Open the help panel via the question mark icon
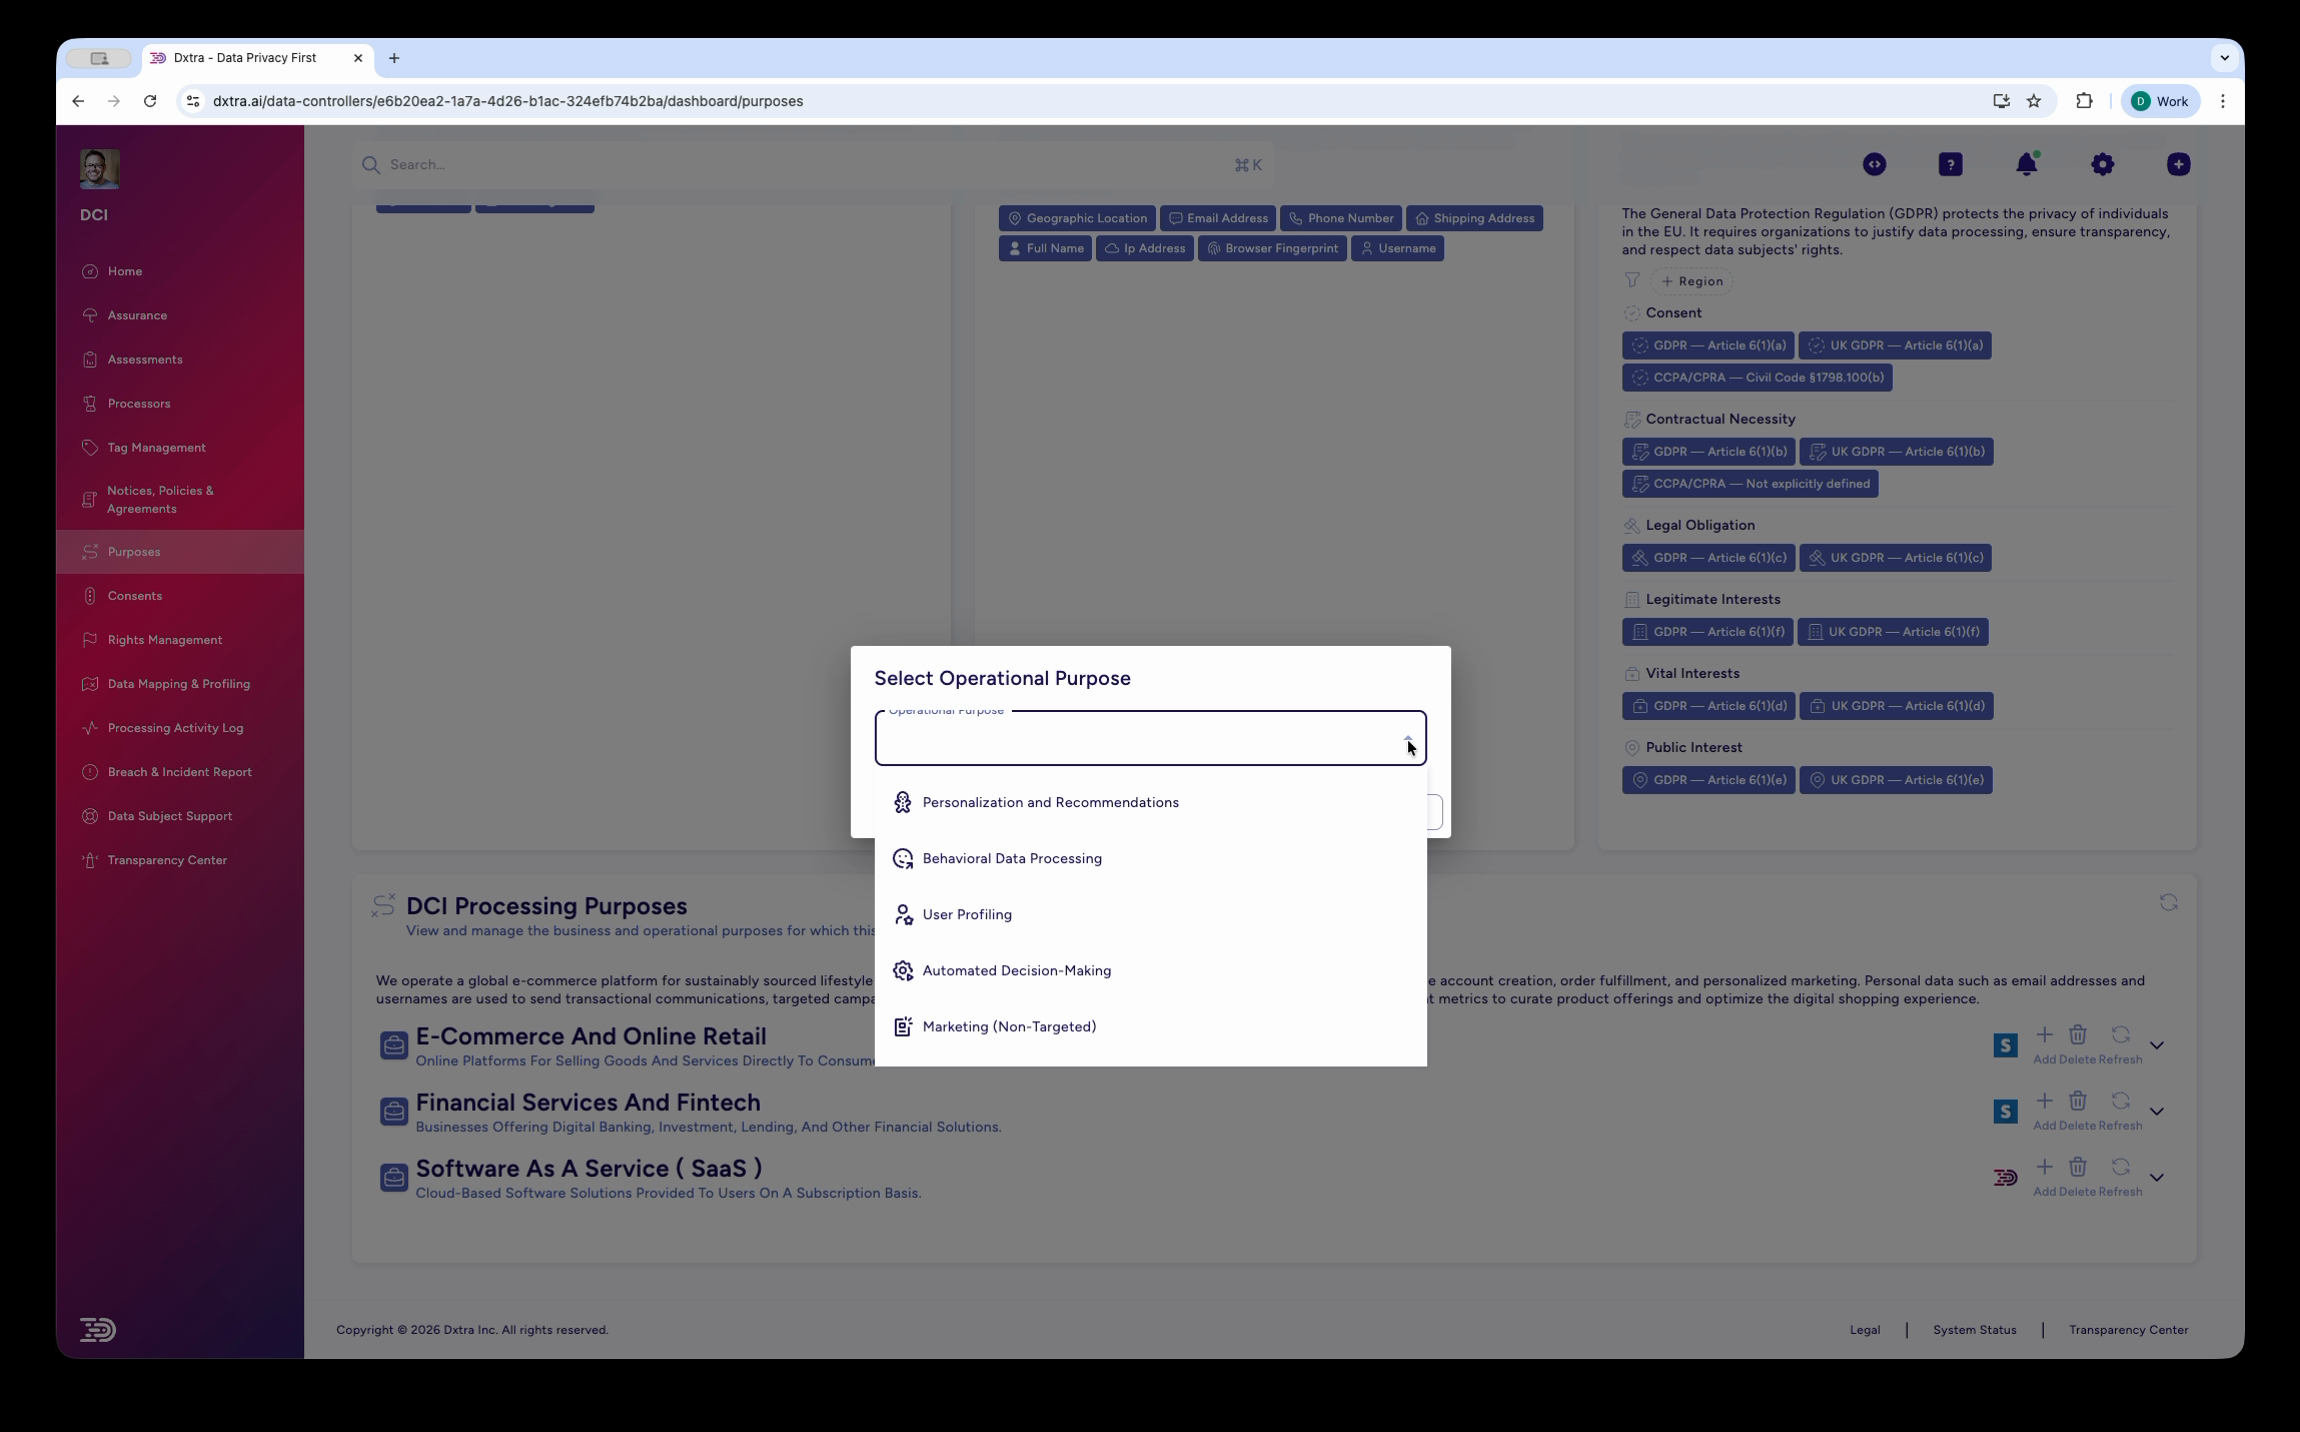The height and width of the screenshot is (1432, 2300). (1950, 164)
